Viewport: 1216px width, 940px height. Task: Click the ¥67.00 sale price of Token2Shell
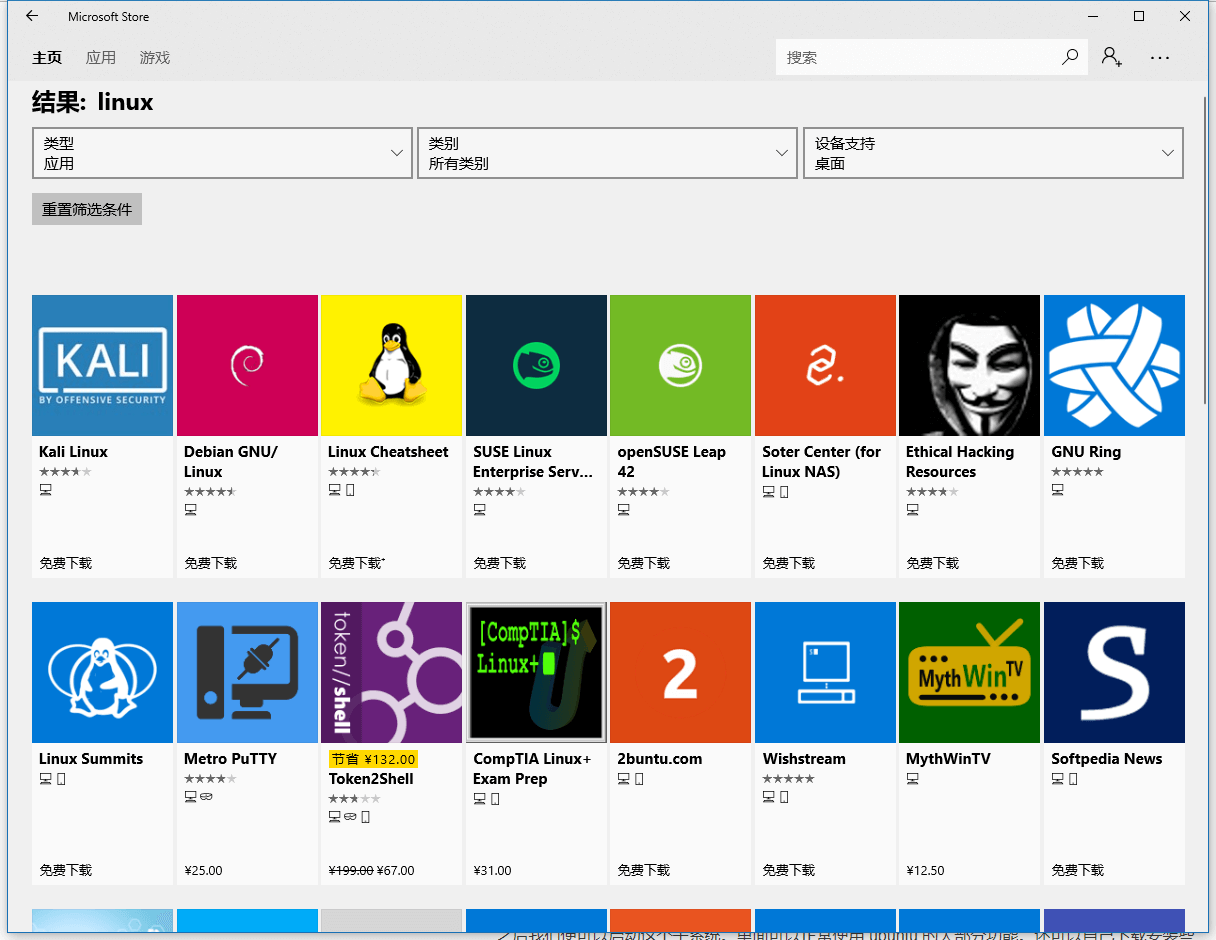(395, 870)
